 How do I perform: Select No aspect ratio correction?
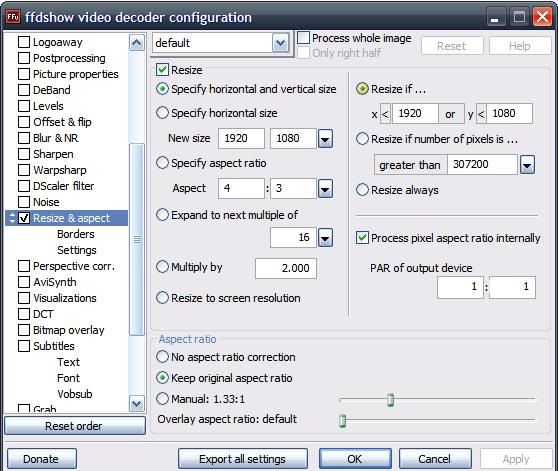coord(162,357)
